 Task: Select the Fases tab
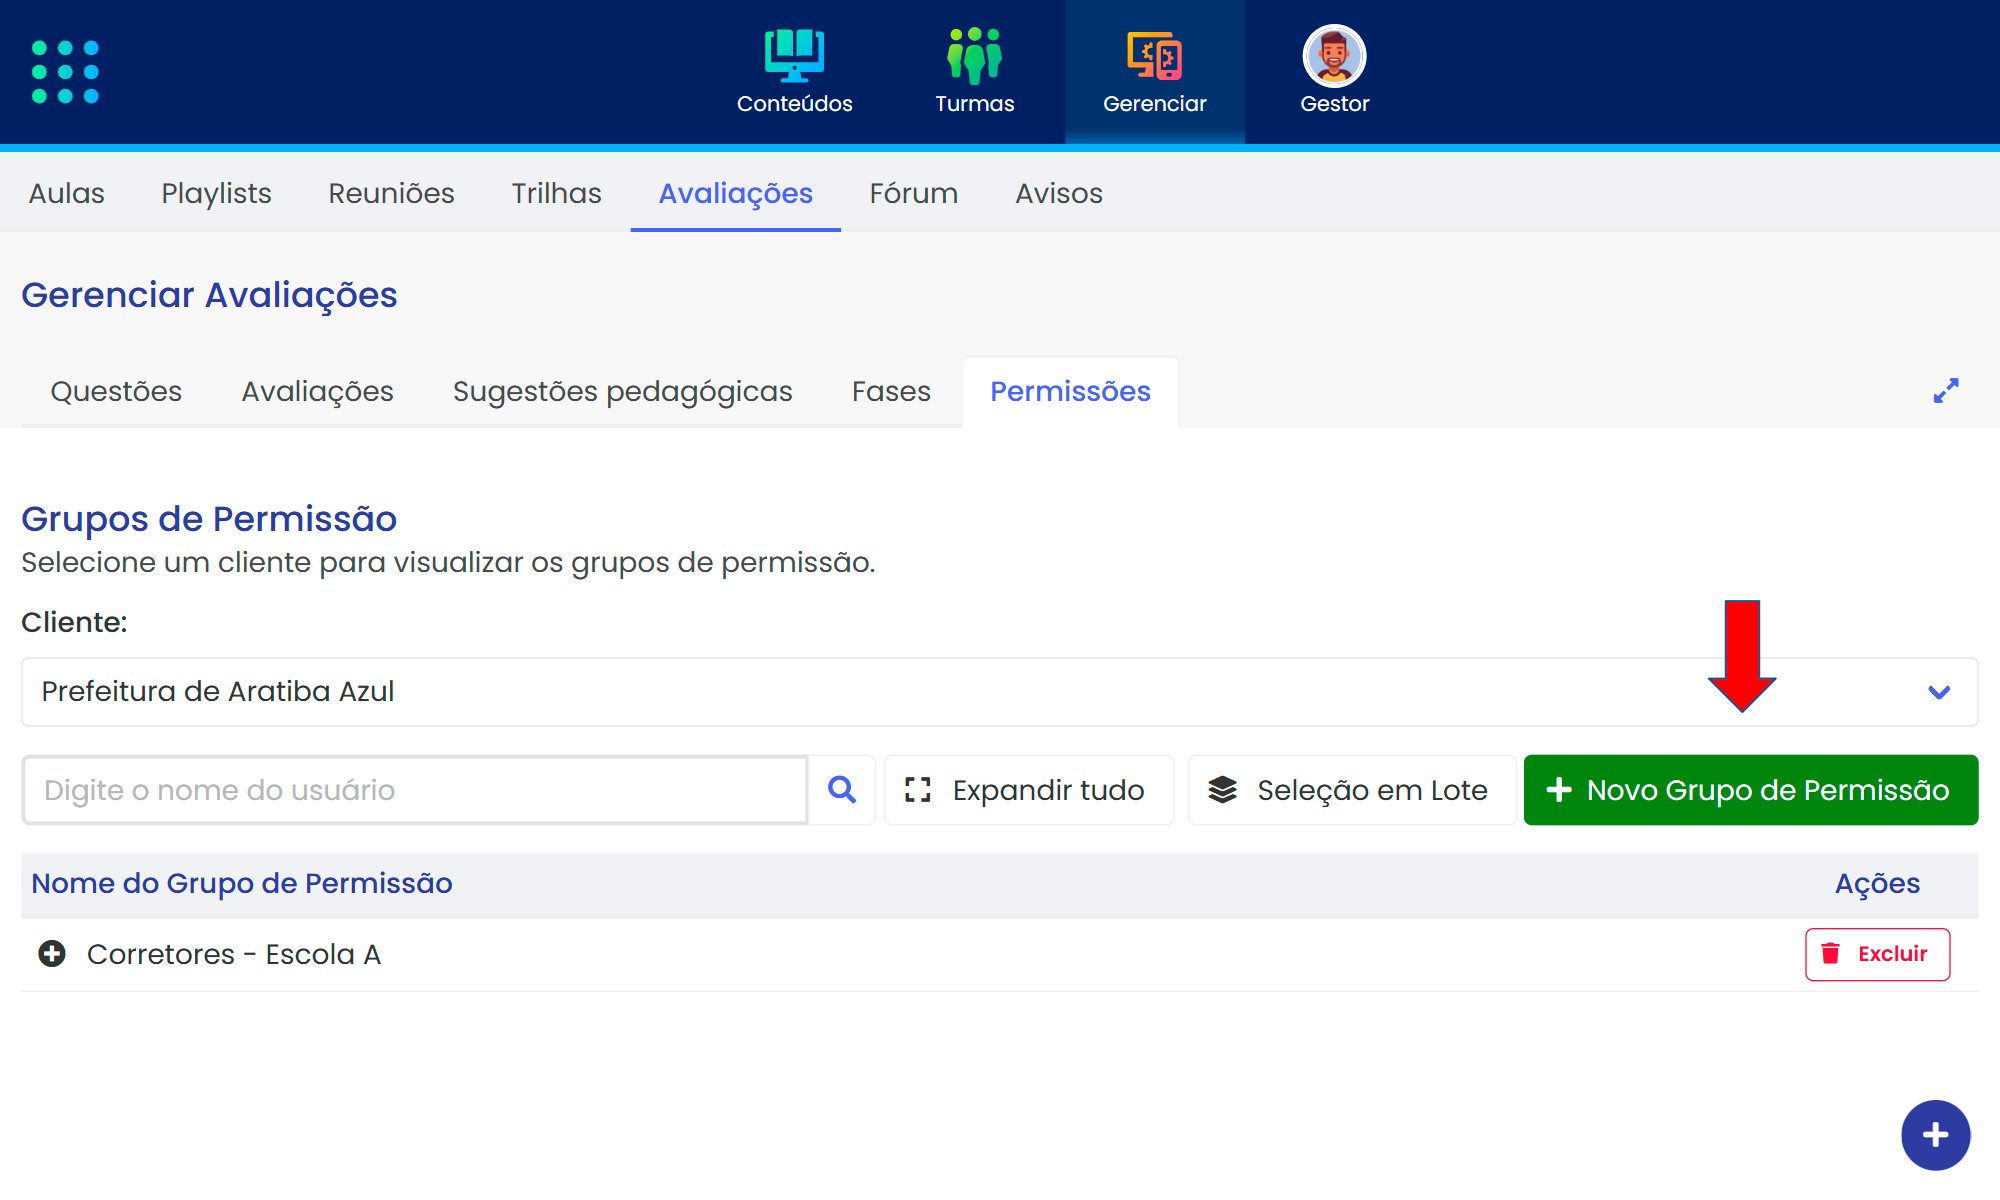click(x=890, y=391)
